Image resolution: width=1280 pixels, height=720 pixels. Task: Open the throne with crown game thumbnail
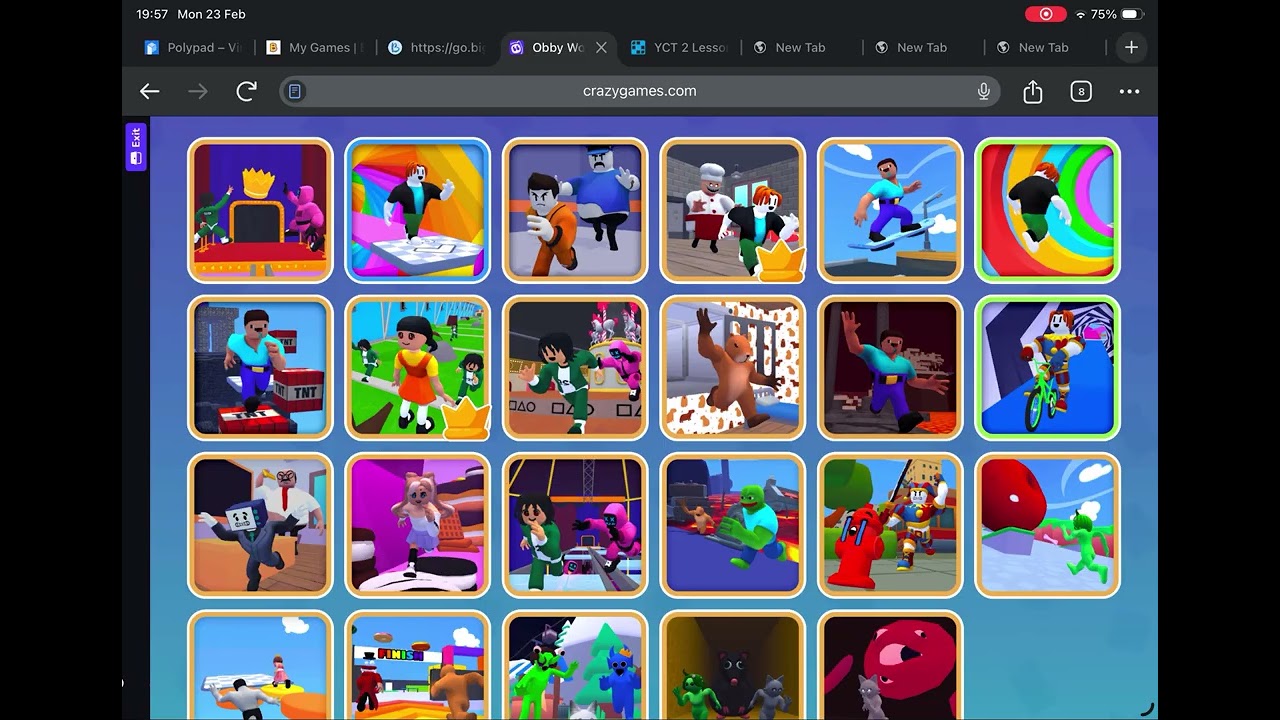click(260, 210)
